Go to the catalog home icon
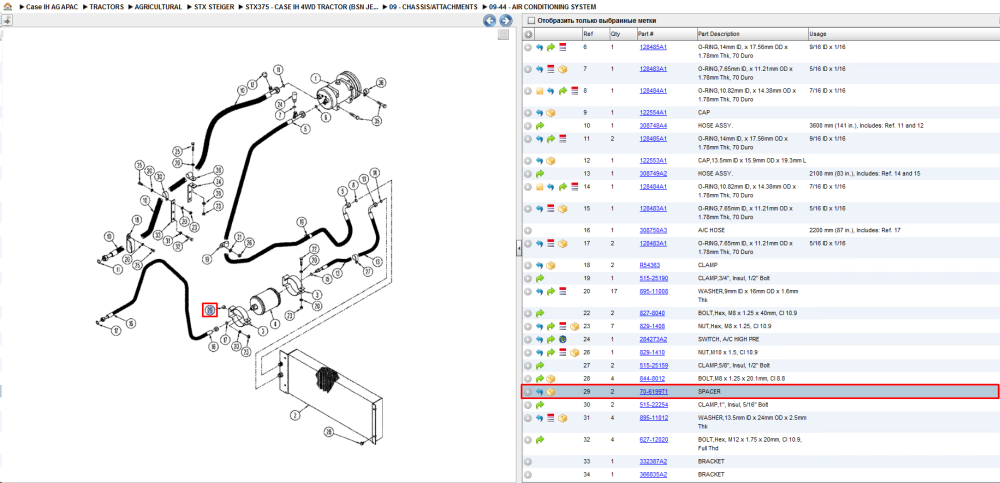This screenshot has width=1000, height=483. pyautogui.click(x=7, y=6)
